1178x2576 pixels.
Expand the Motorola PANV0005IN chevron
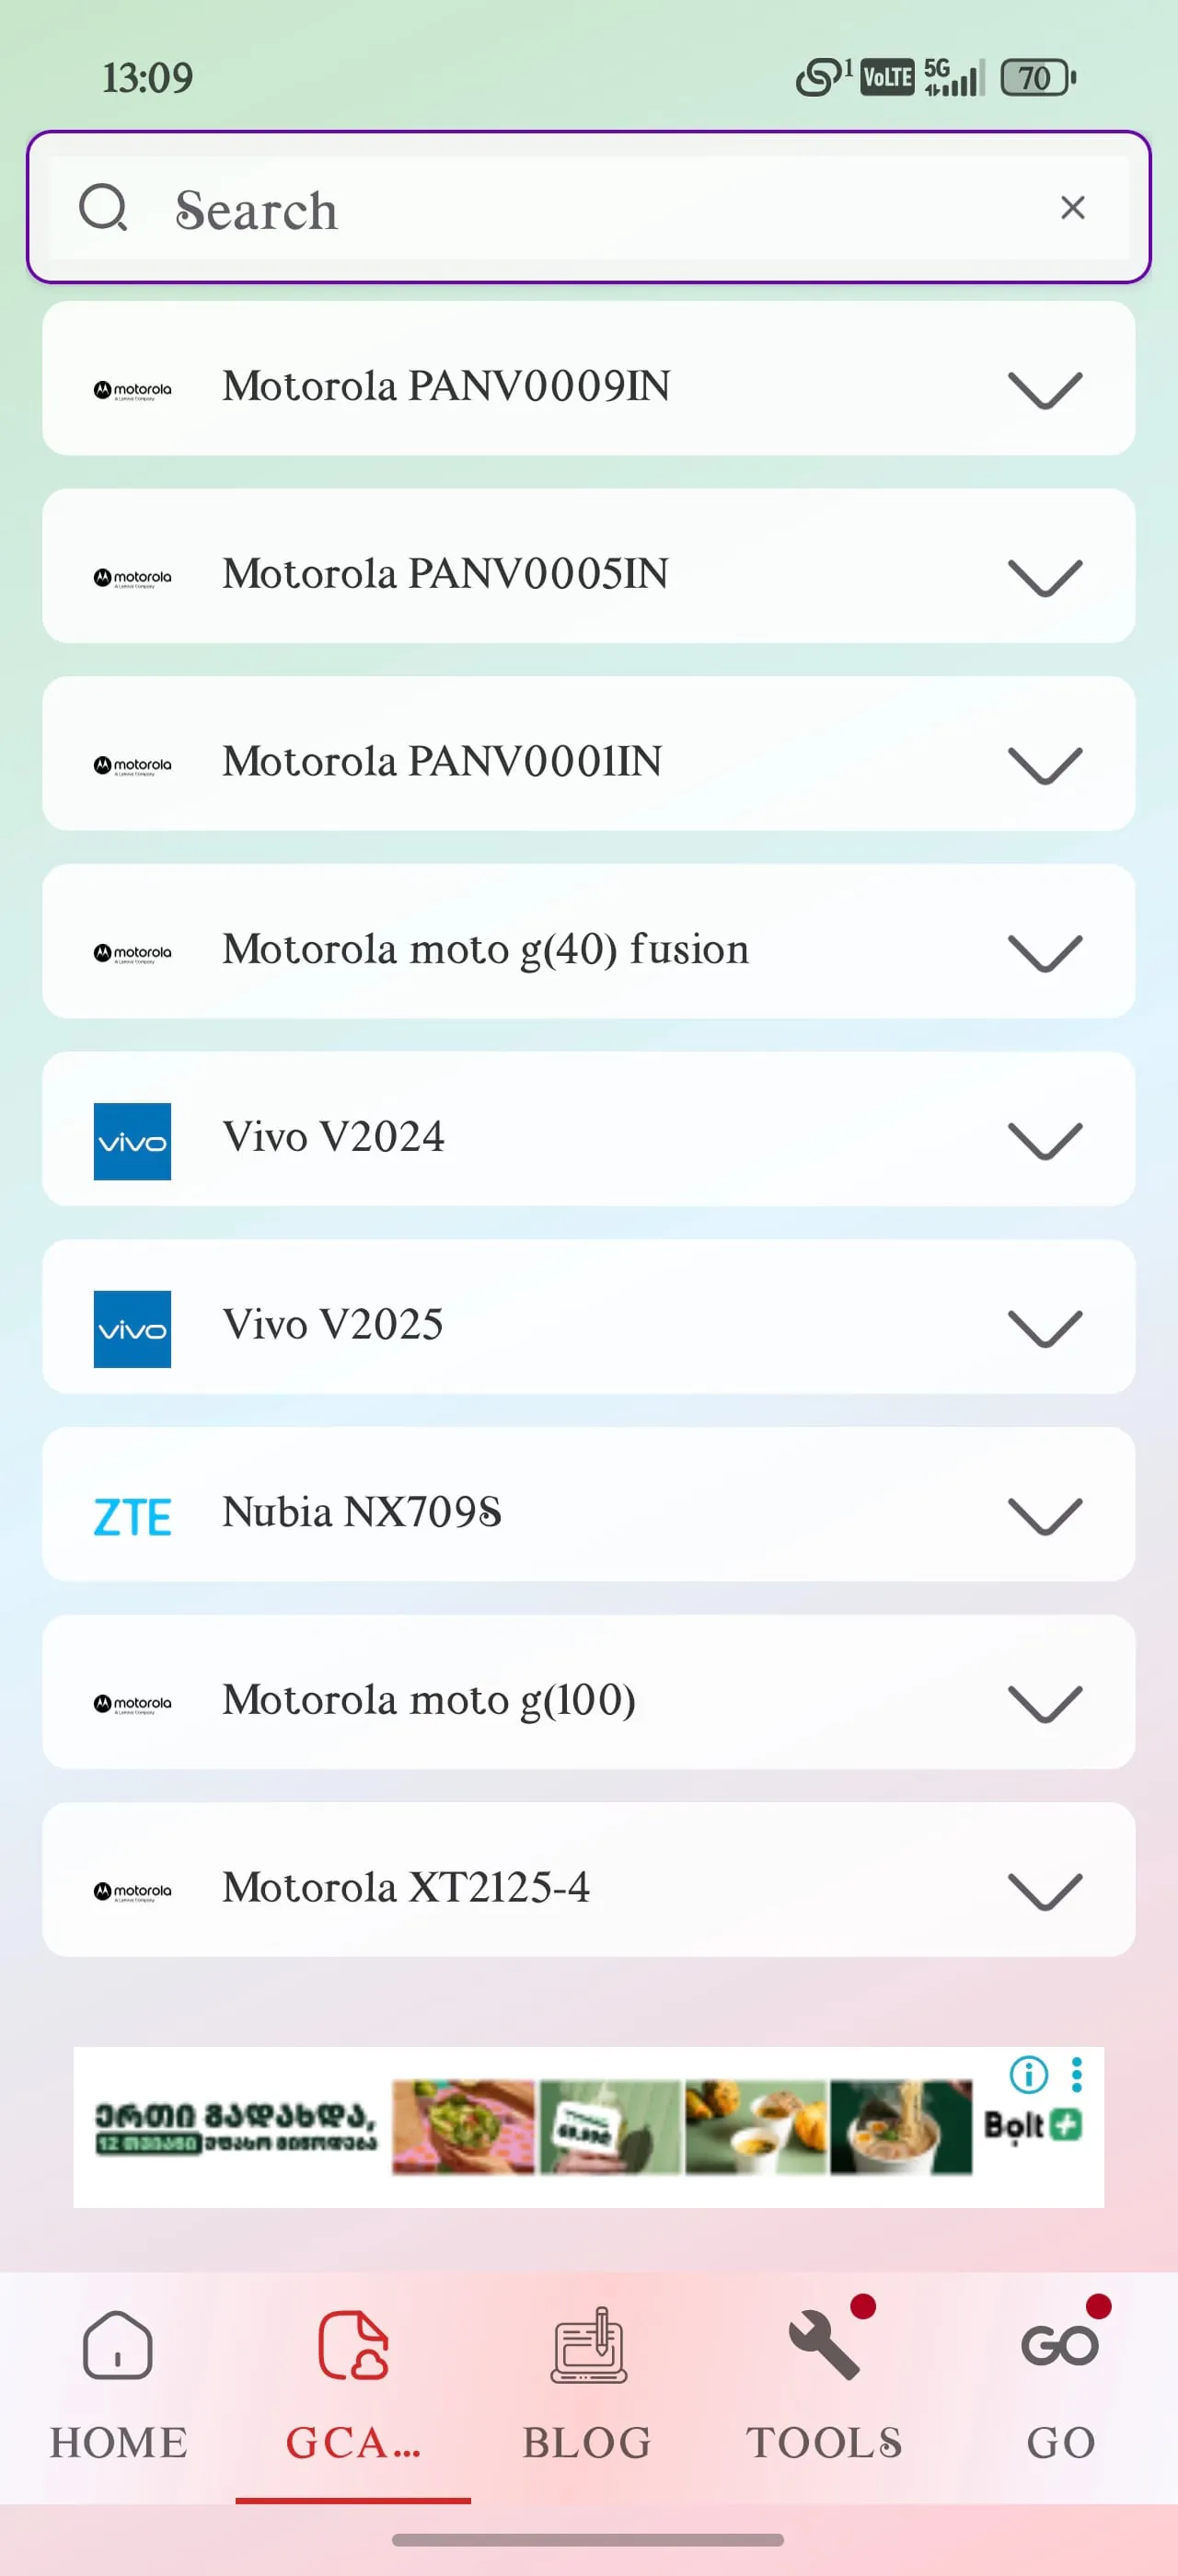(1044, 576)
